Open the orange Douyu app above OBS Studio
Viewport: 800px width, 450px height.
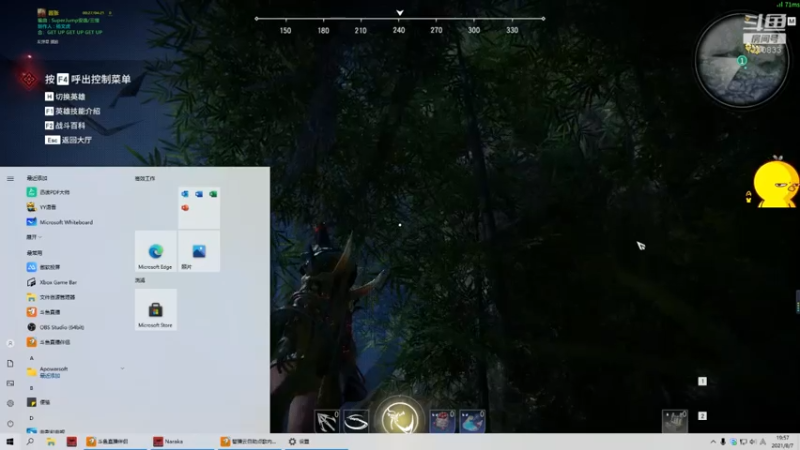point(44,312)
